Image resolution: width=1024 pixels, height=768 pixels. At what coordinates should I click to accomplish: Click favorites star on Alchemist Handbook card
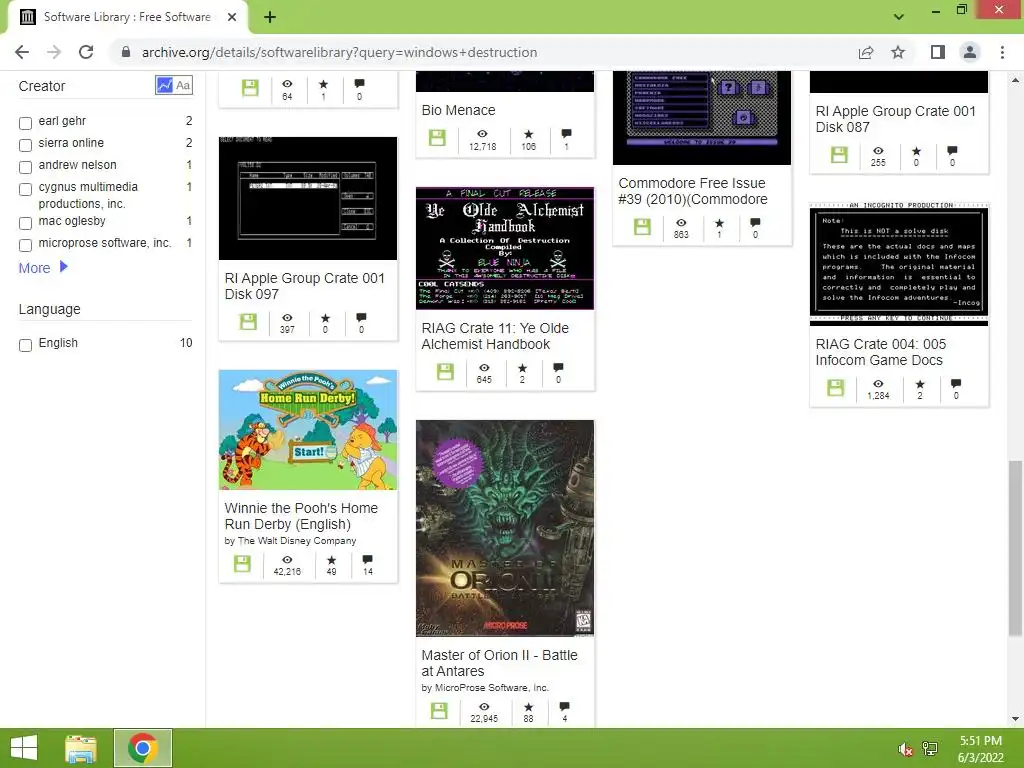coord(522,368)
